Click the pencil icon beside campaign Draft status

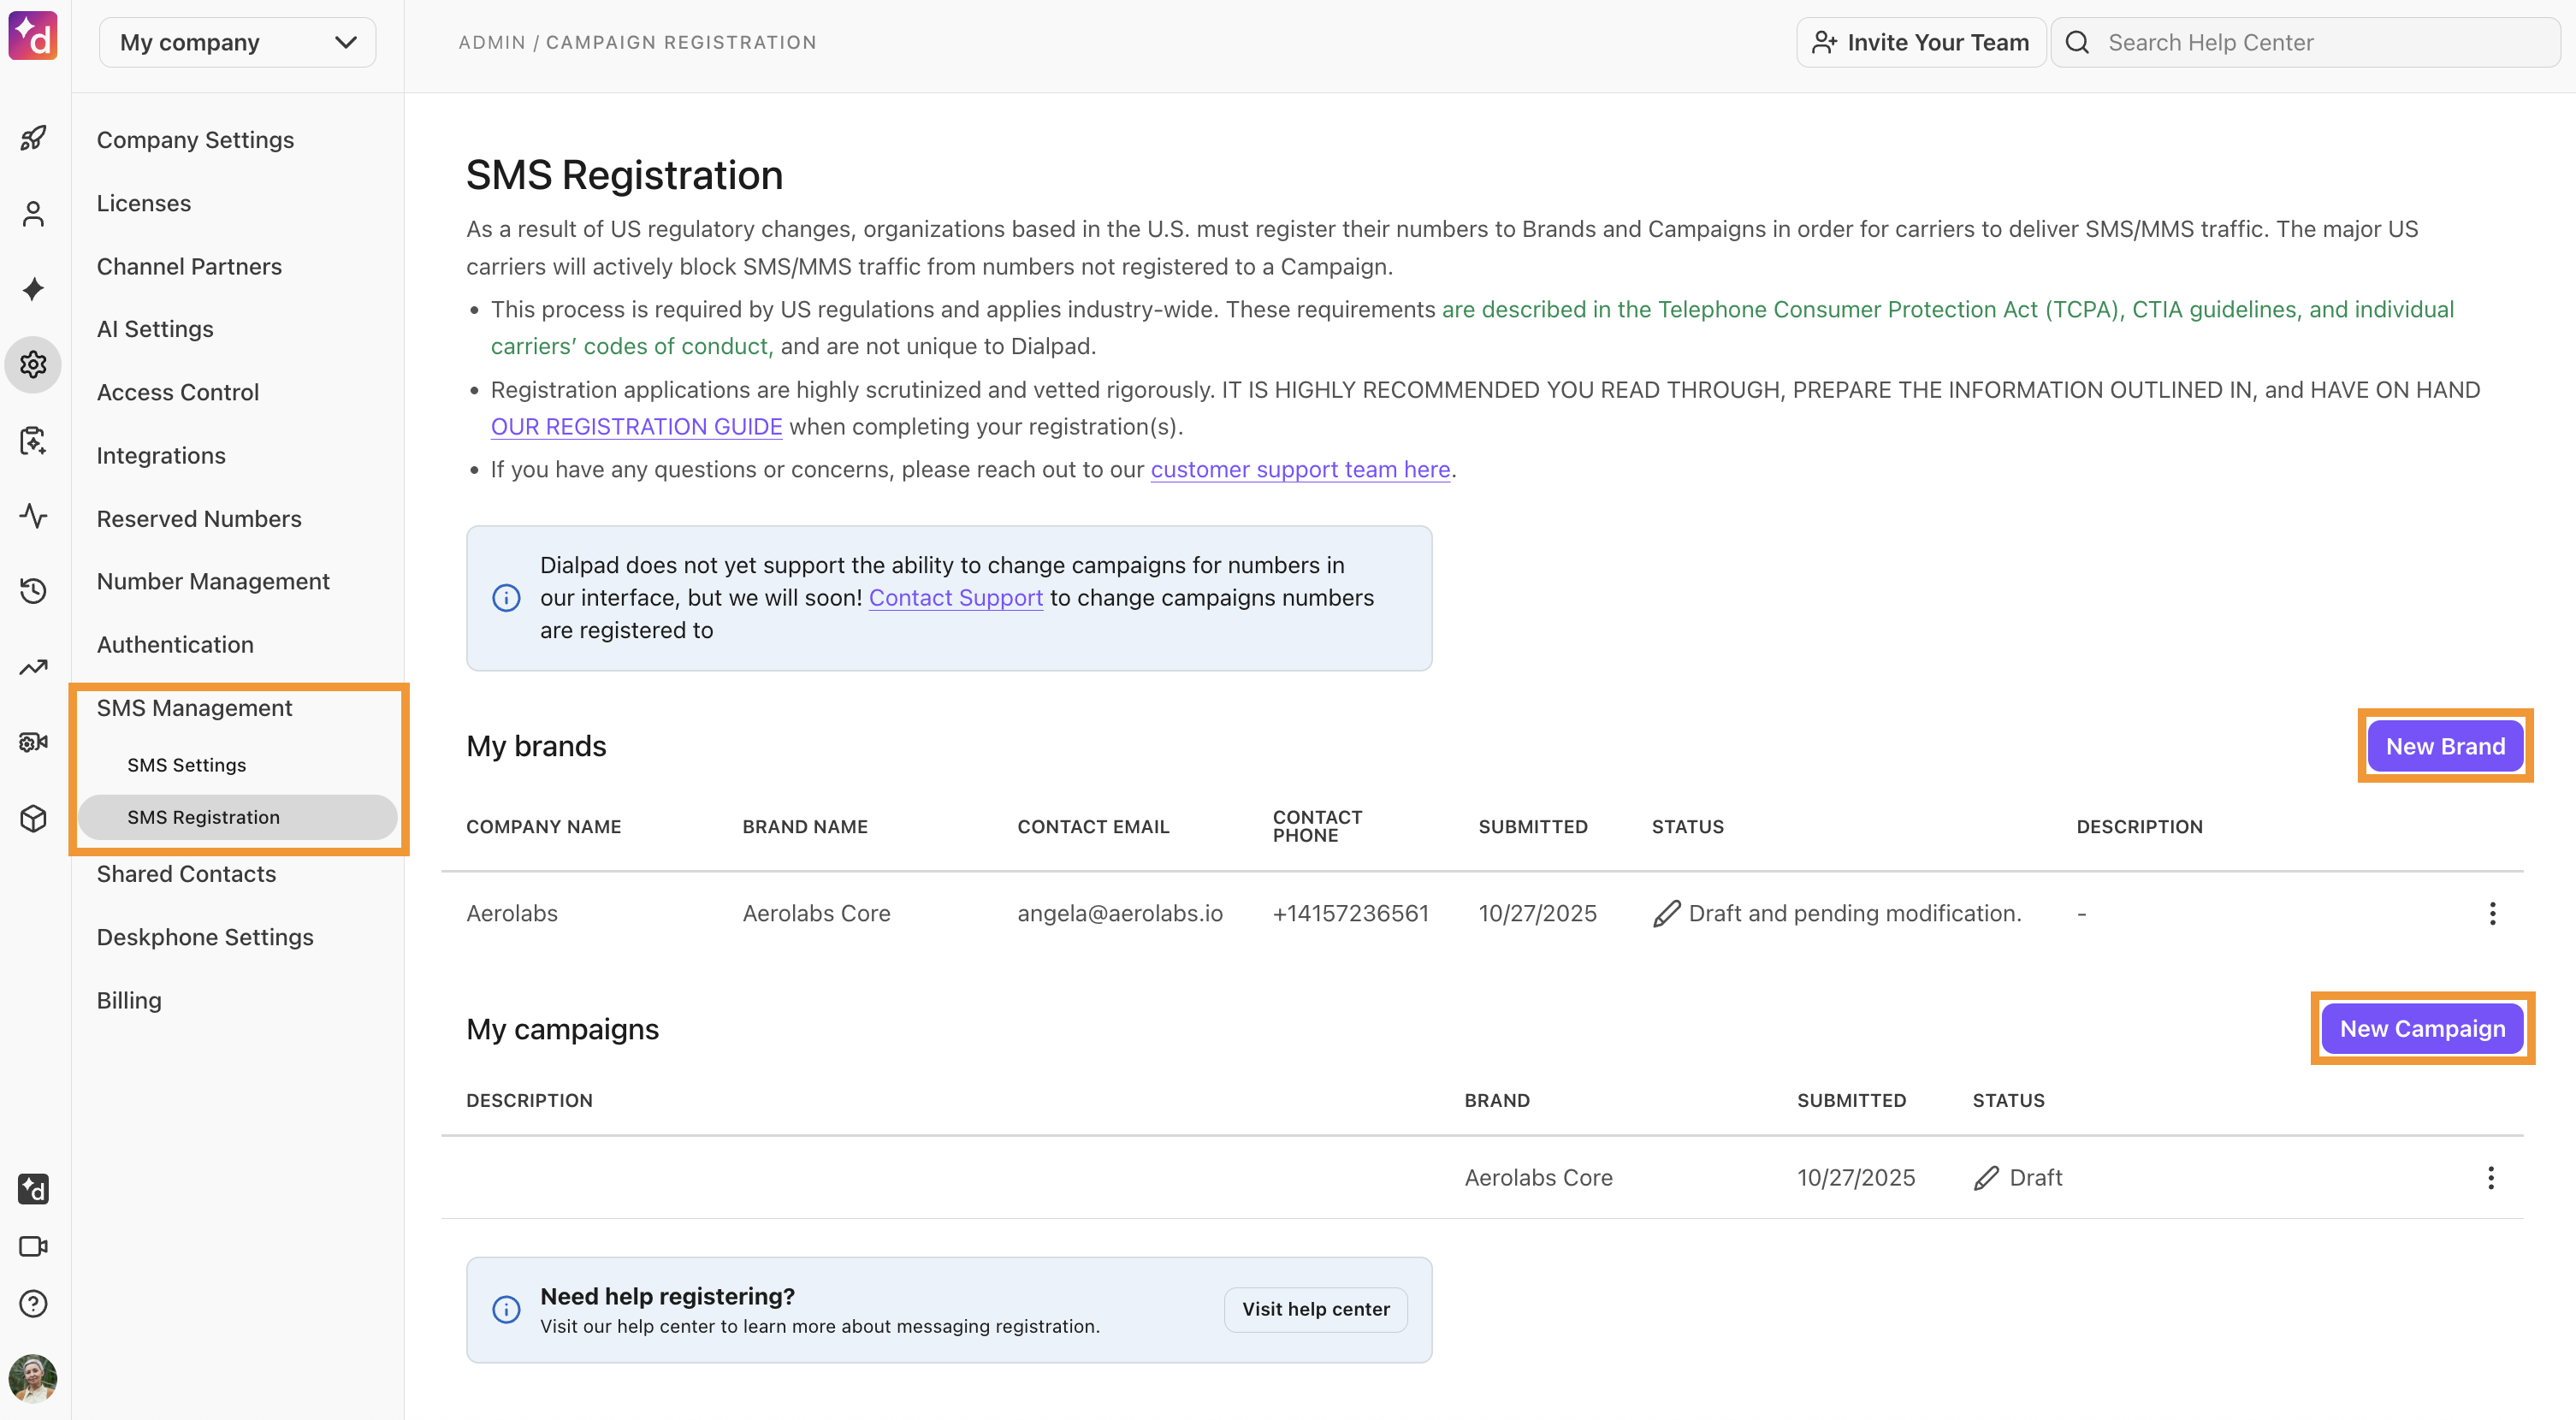(x=1987, y=1177)
